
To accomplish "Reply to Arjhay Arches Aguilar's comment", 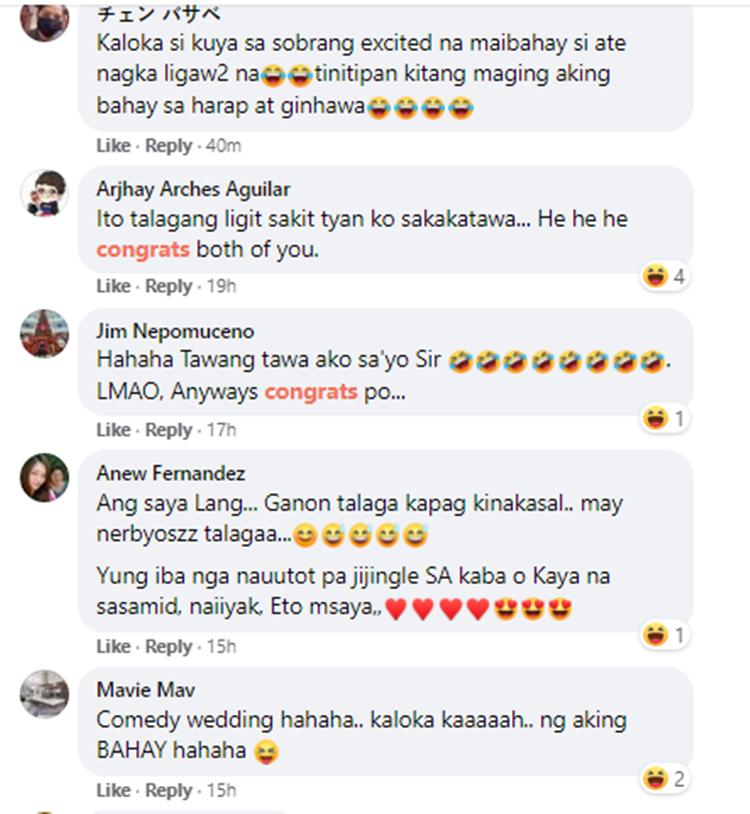I will tap(169, 286).
